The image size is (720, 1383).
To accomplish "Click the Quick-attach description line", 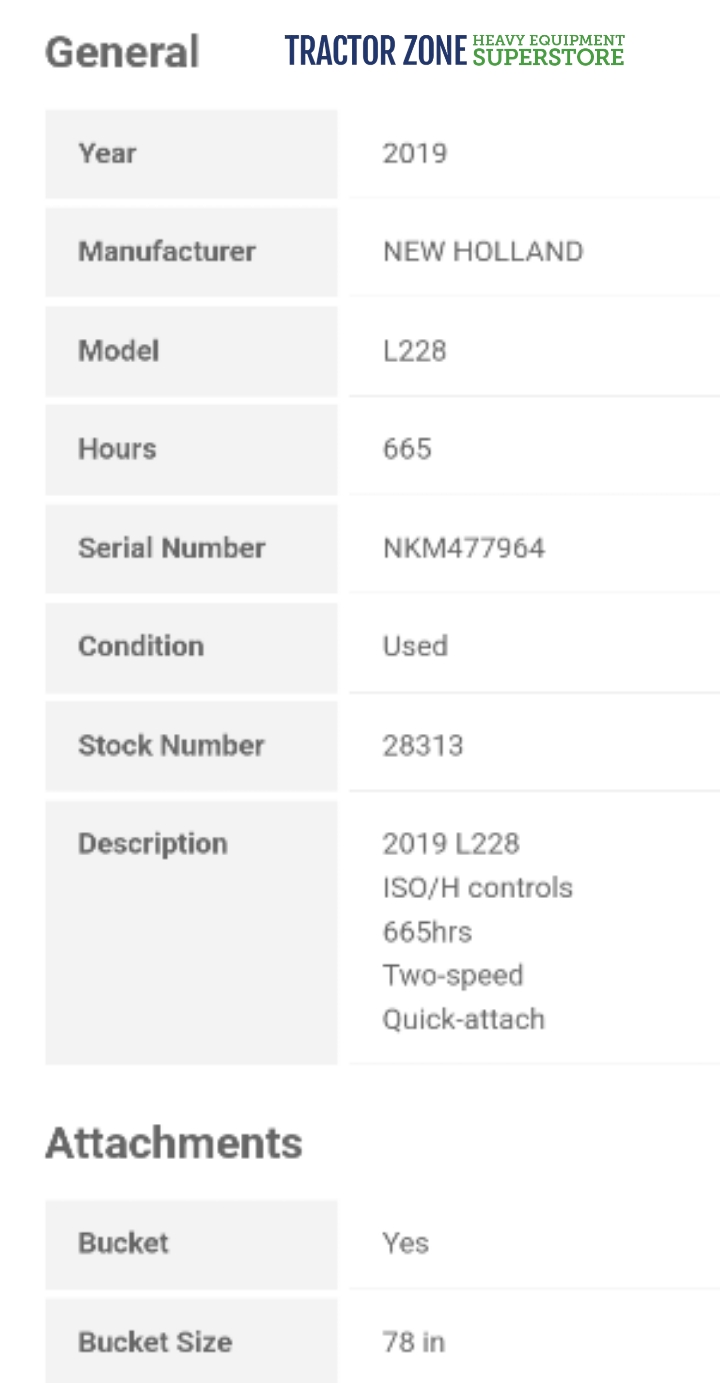I will click(464, 1019).
